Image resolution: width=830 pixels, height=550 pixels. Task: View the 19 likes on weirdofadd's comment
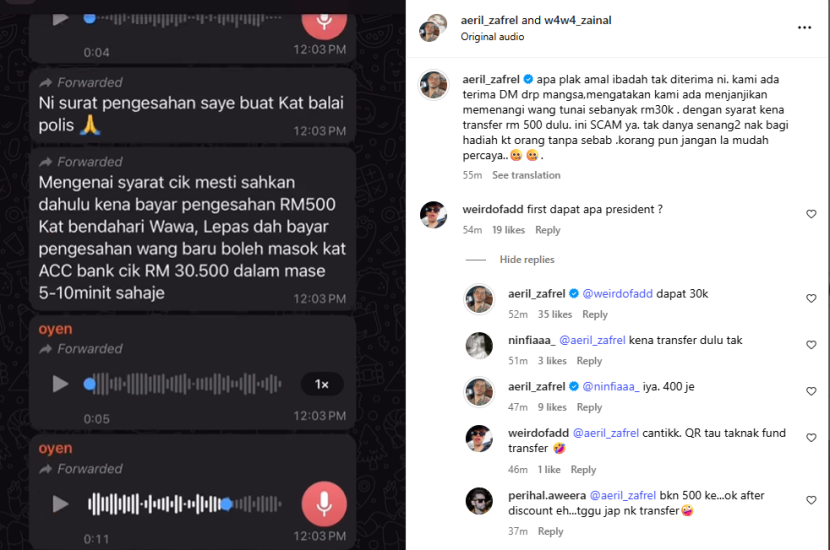(508, 230)
